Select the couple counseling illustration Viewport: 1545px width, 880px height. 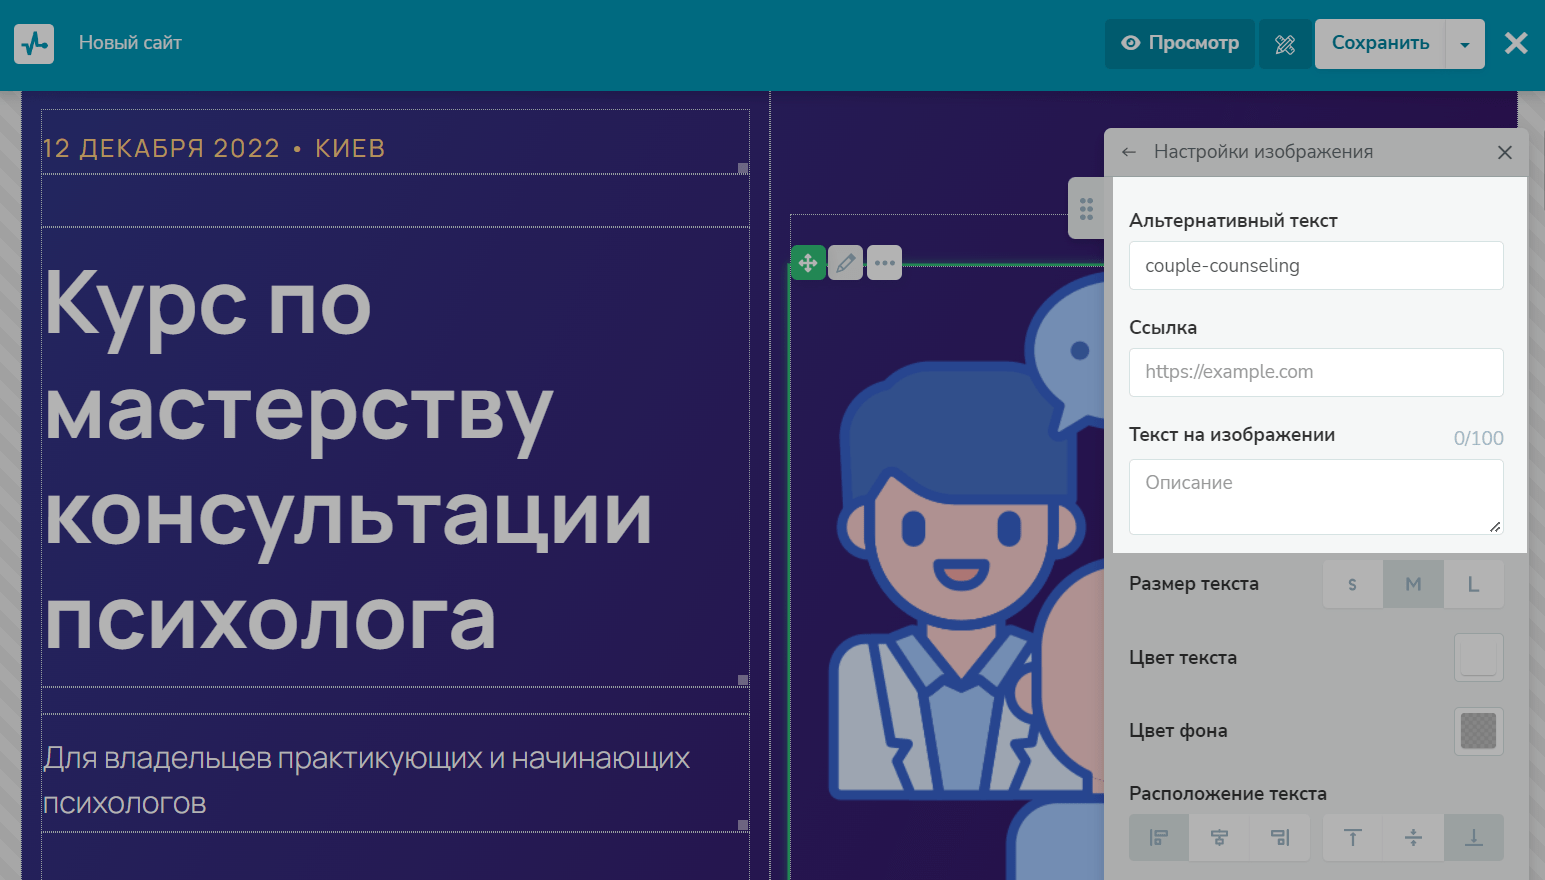948,575
